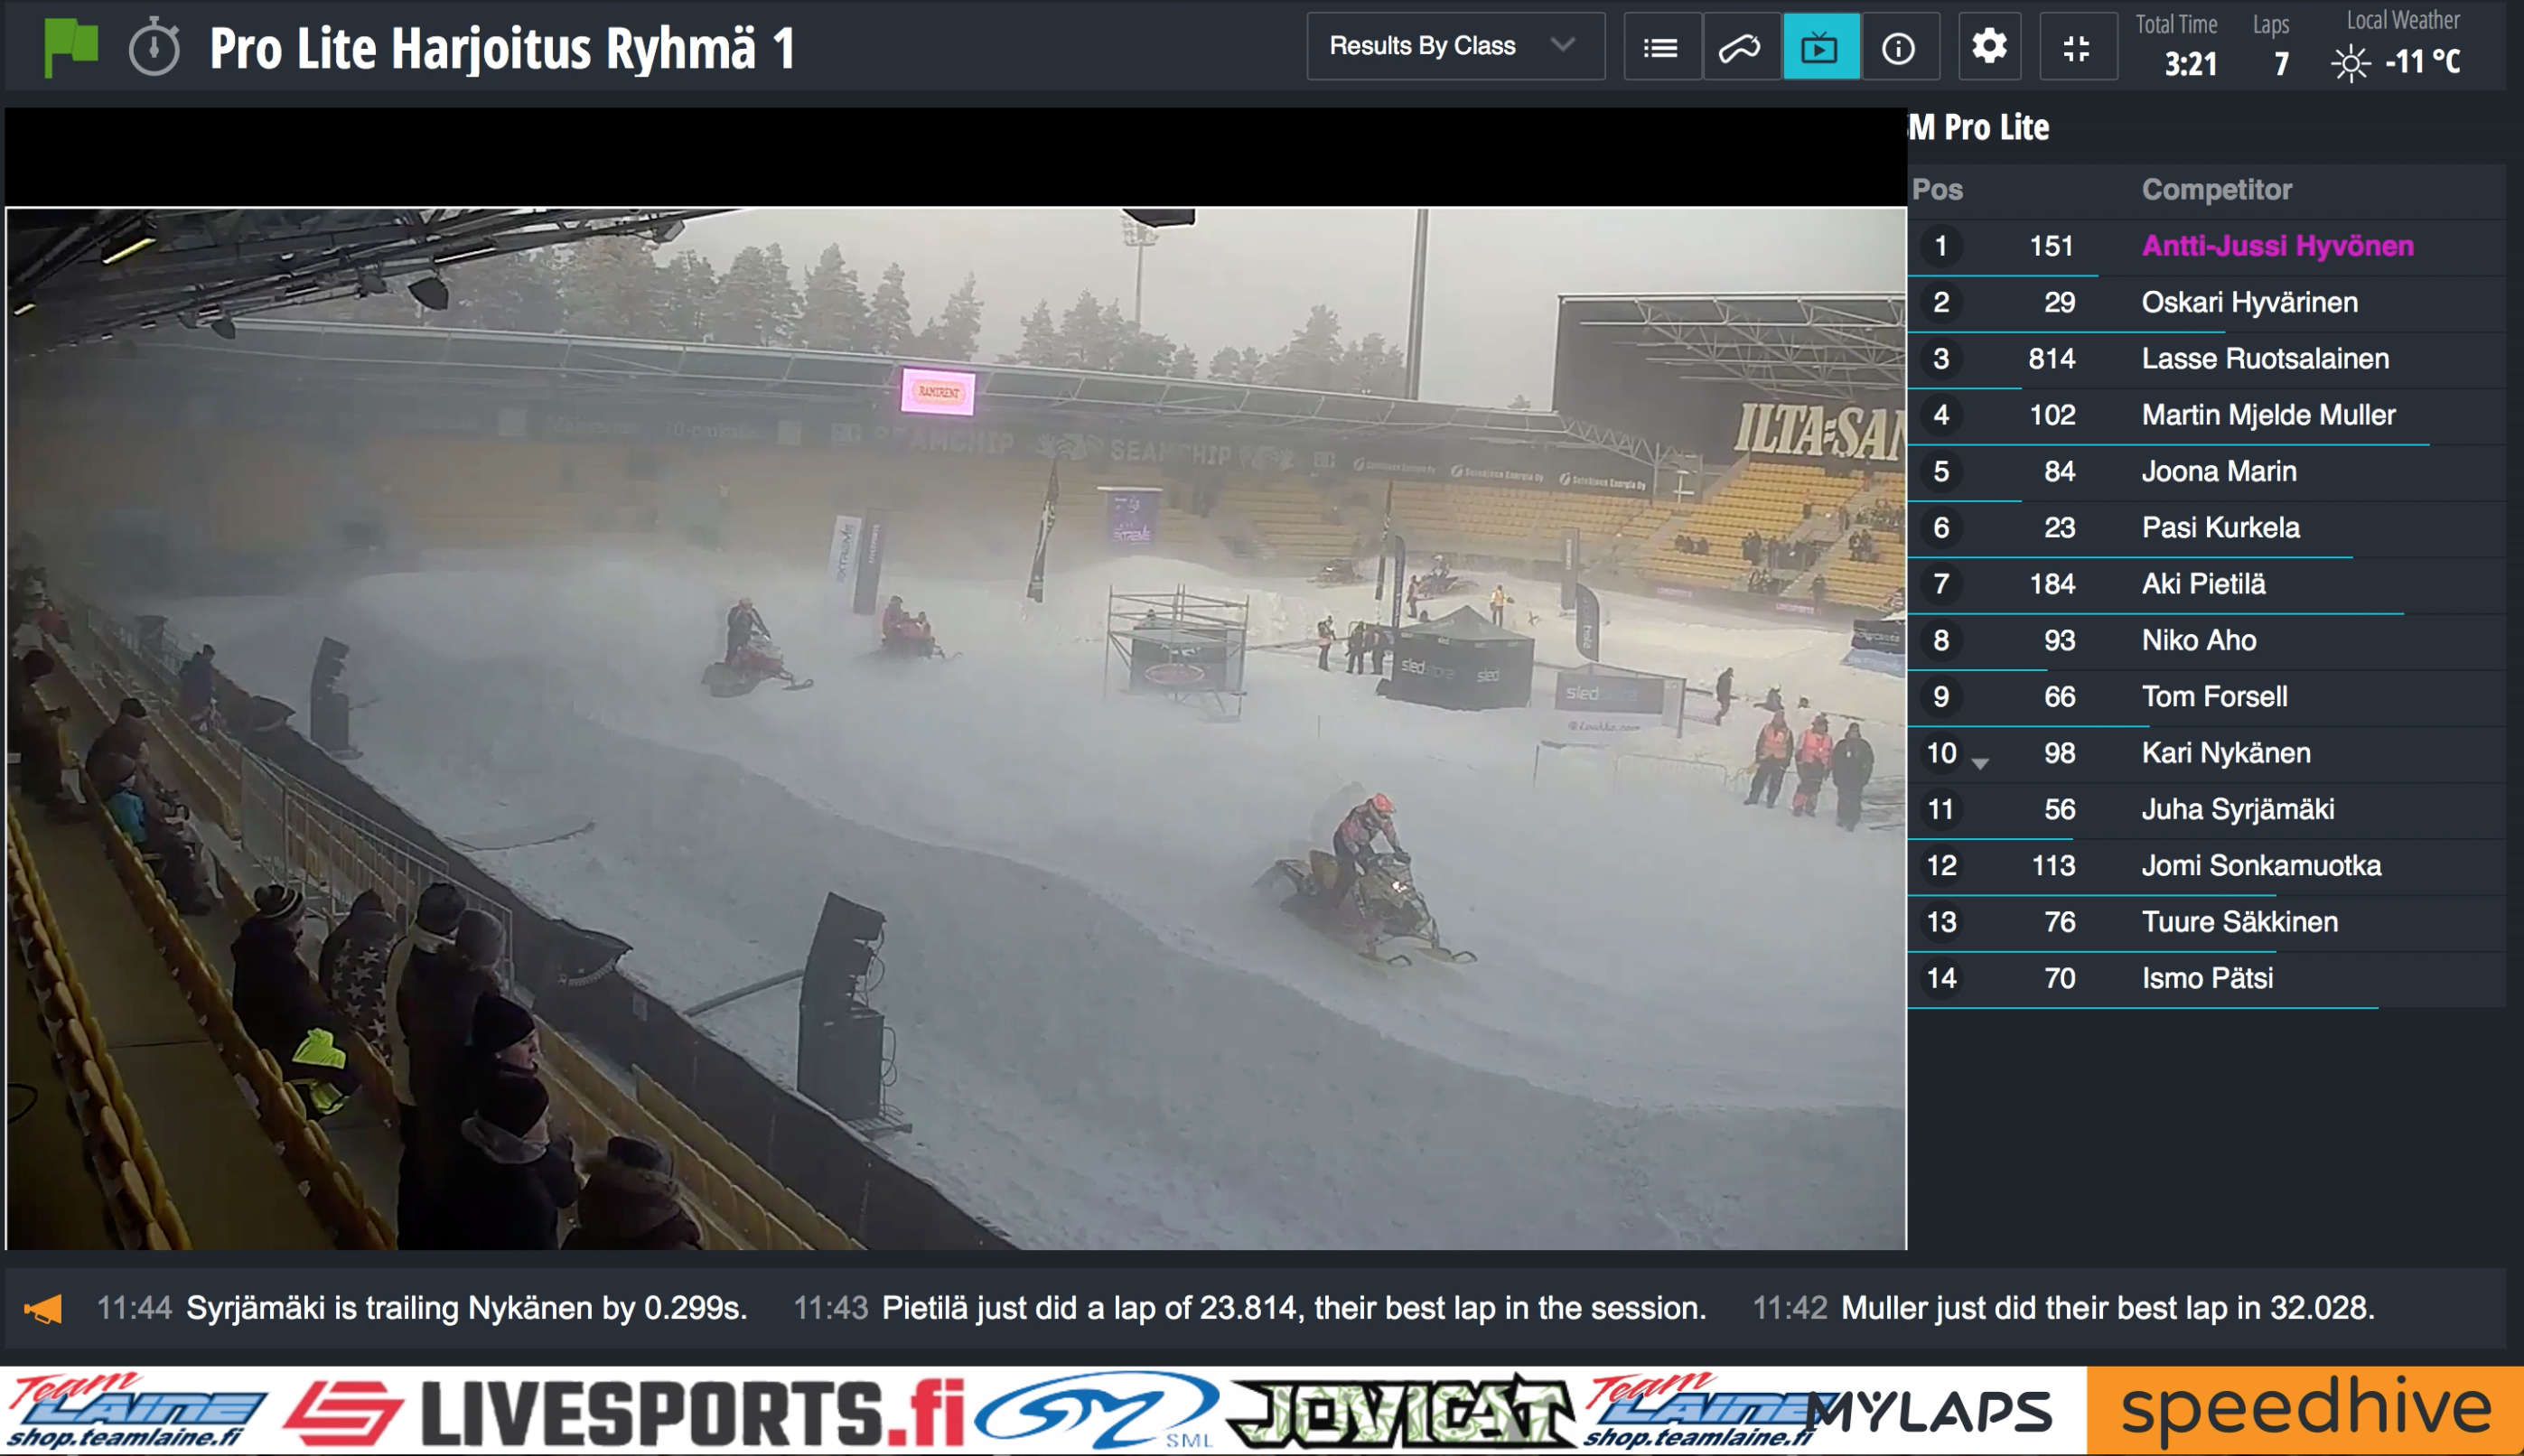This screenshot has width=2524, height=1456.
Task: Click the green flag status icon
Action: pyautogui.click(x=70, y=48)
